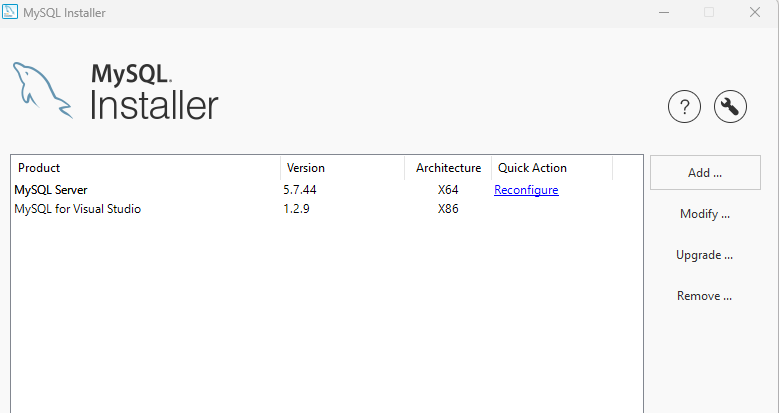Screen dimensions: 779x413
Task: Click the Add ... button
Action: 705,172
